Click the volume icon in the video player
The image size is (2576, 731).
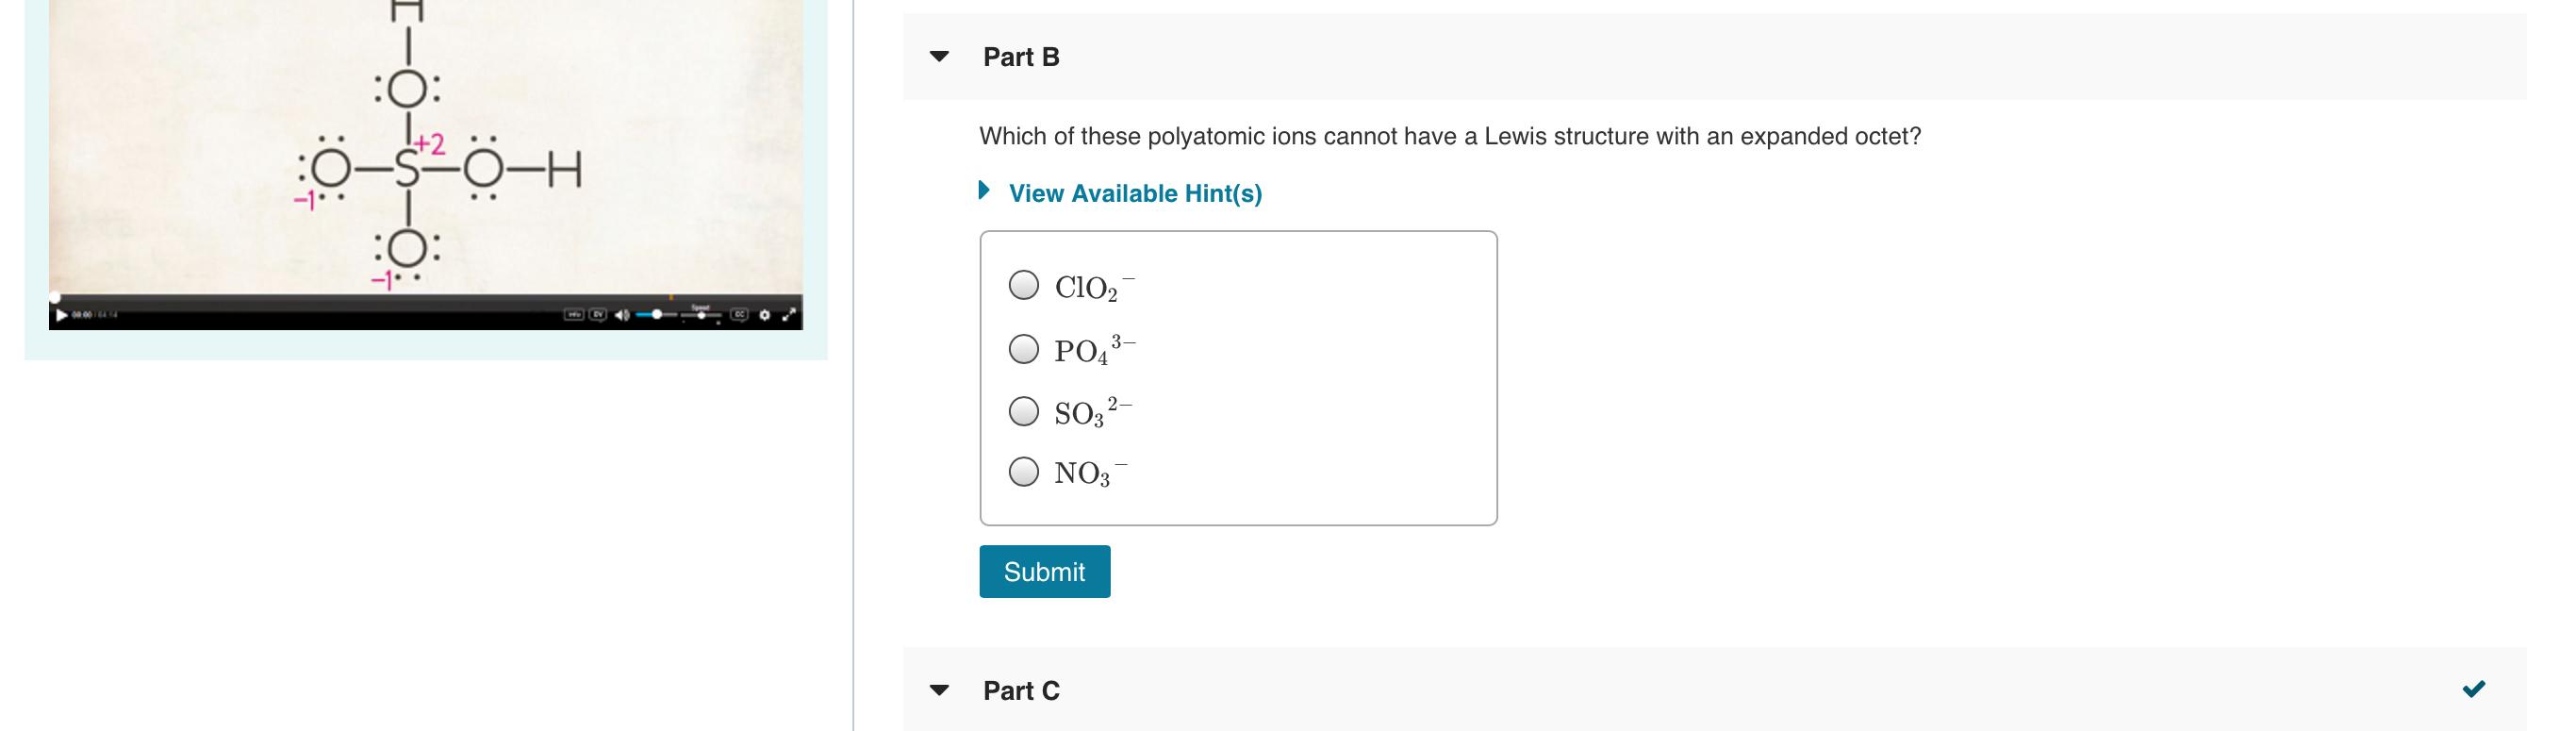(x=622, y=317)
